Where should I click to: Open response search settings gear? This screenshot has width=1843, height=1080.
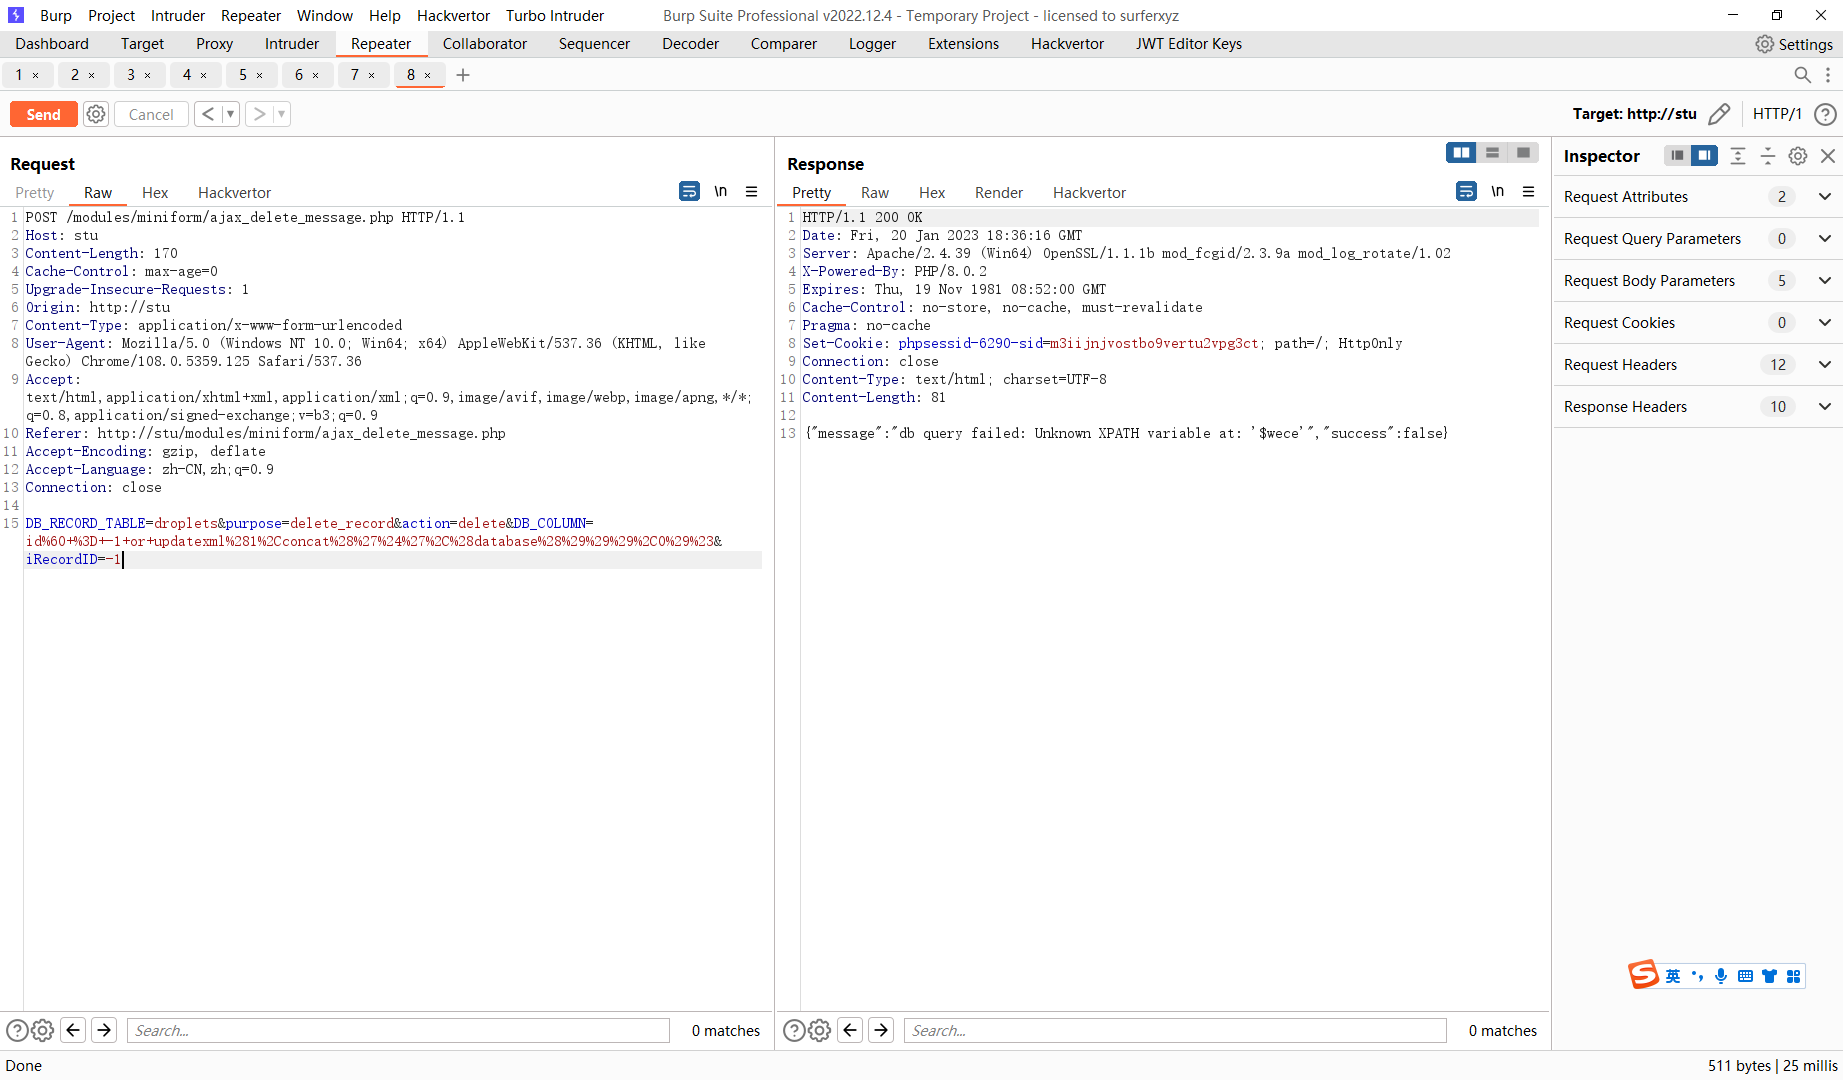tap(819, 1030)
